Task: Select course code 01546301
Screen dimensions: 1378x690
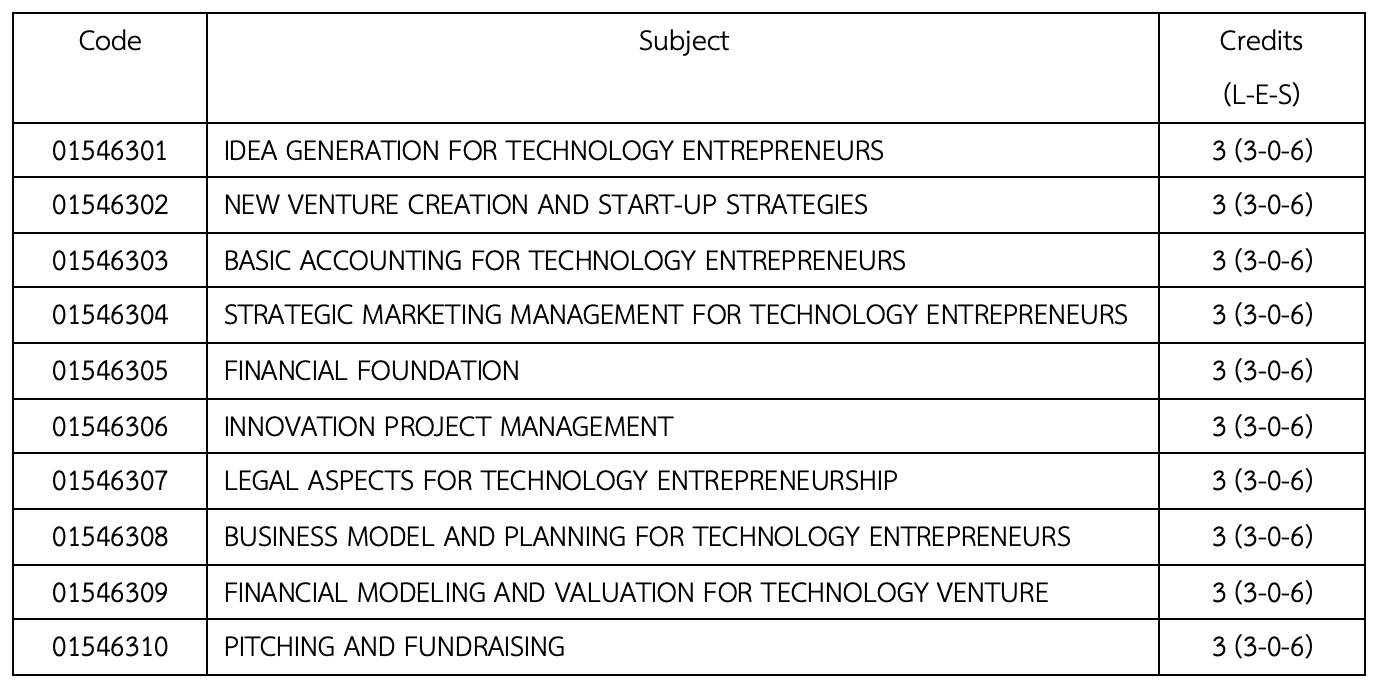Action: pos(110,151)
